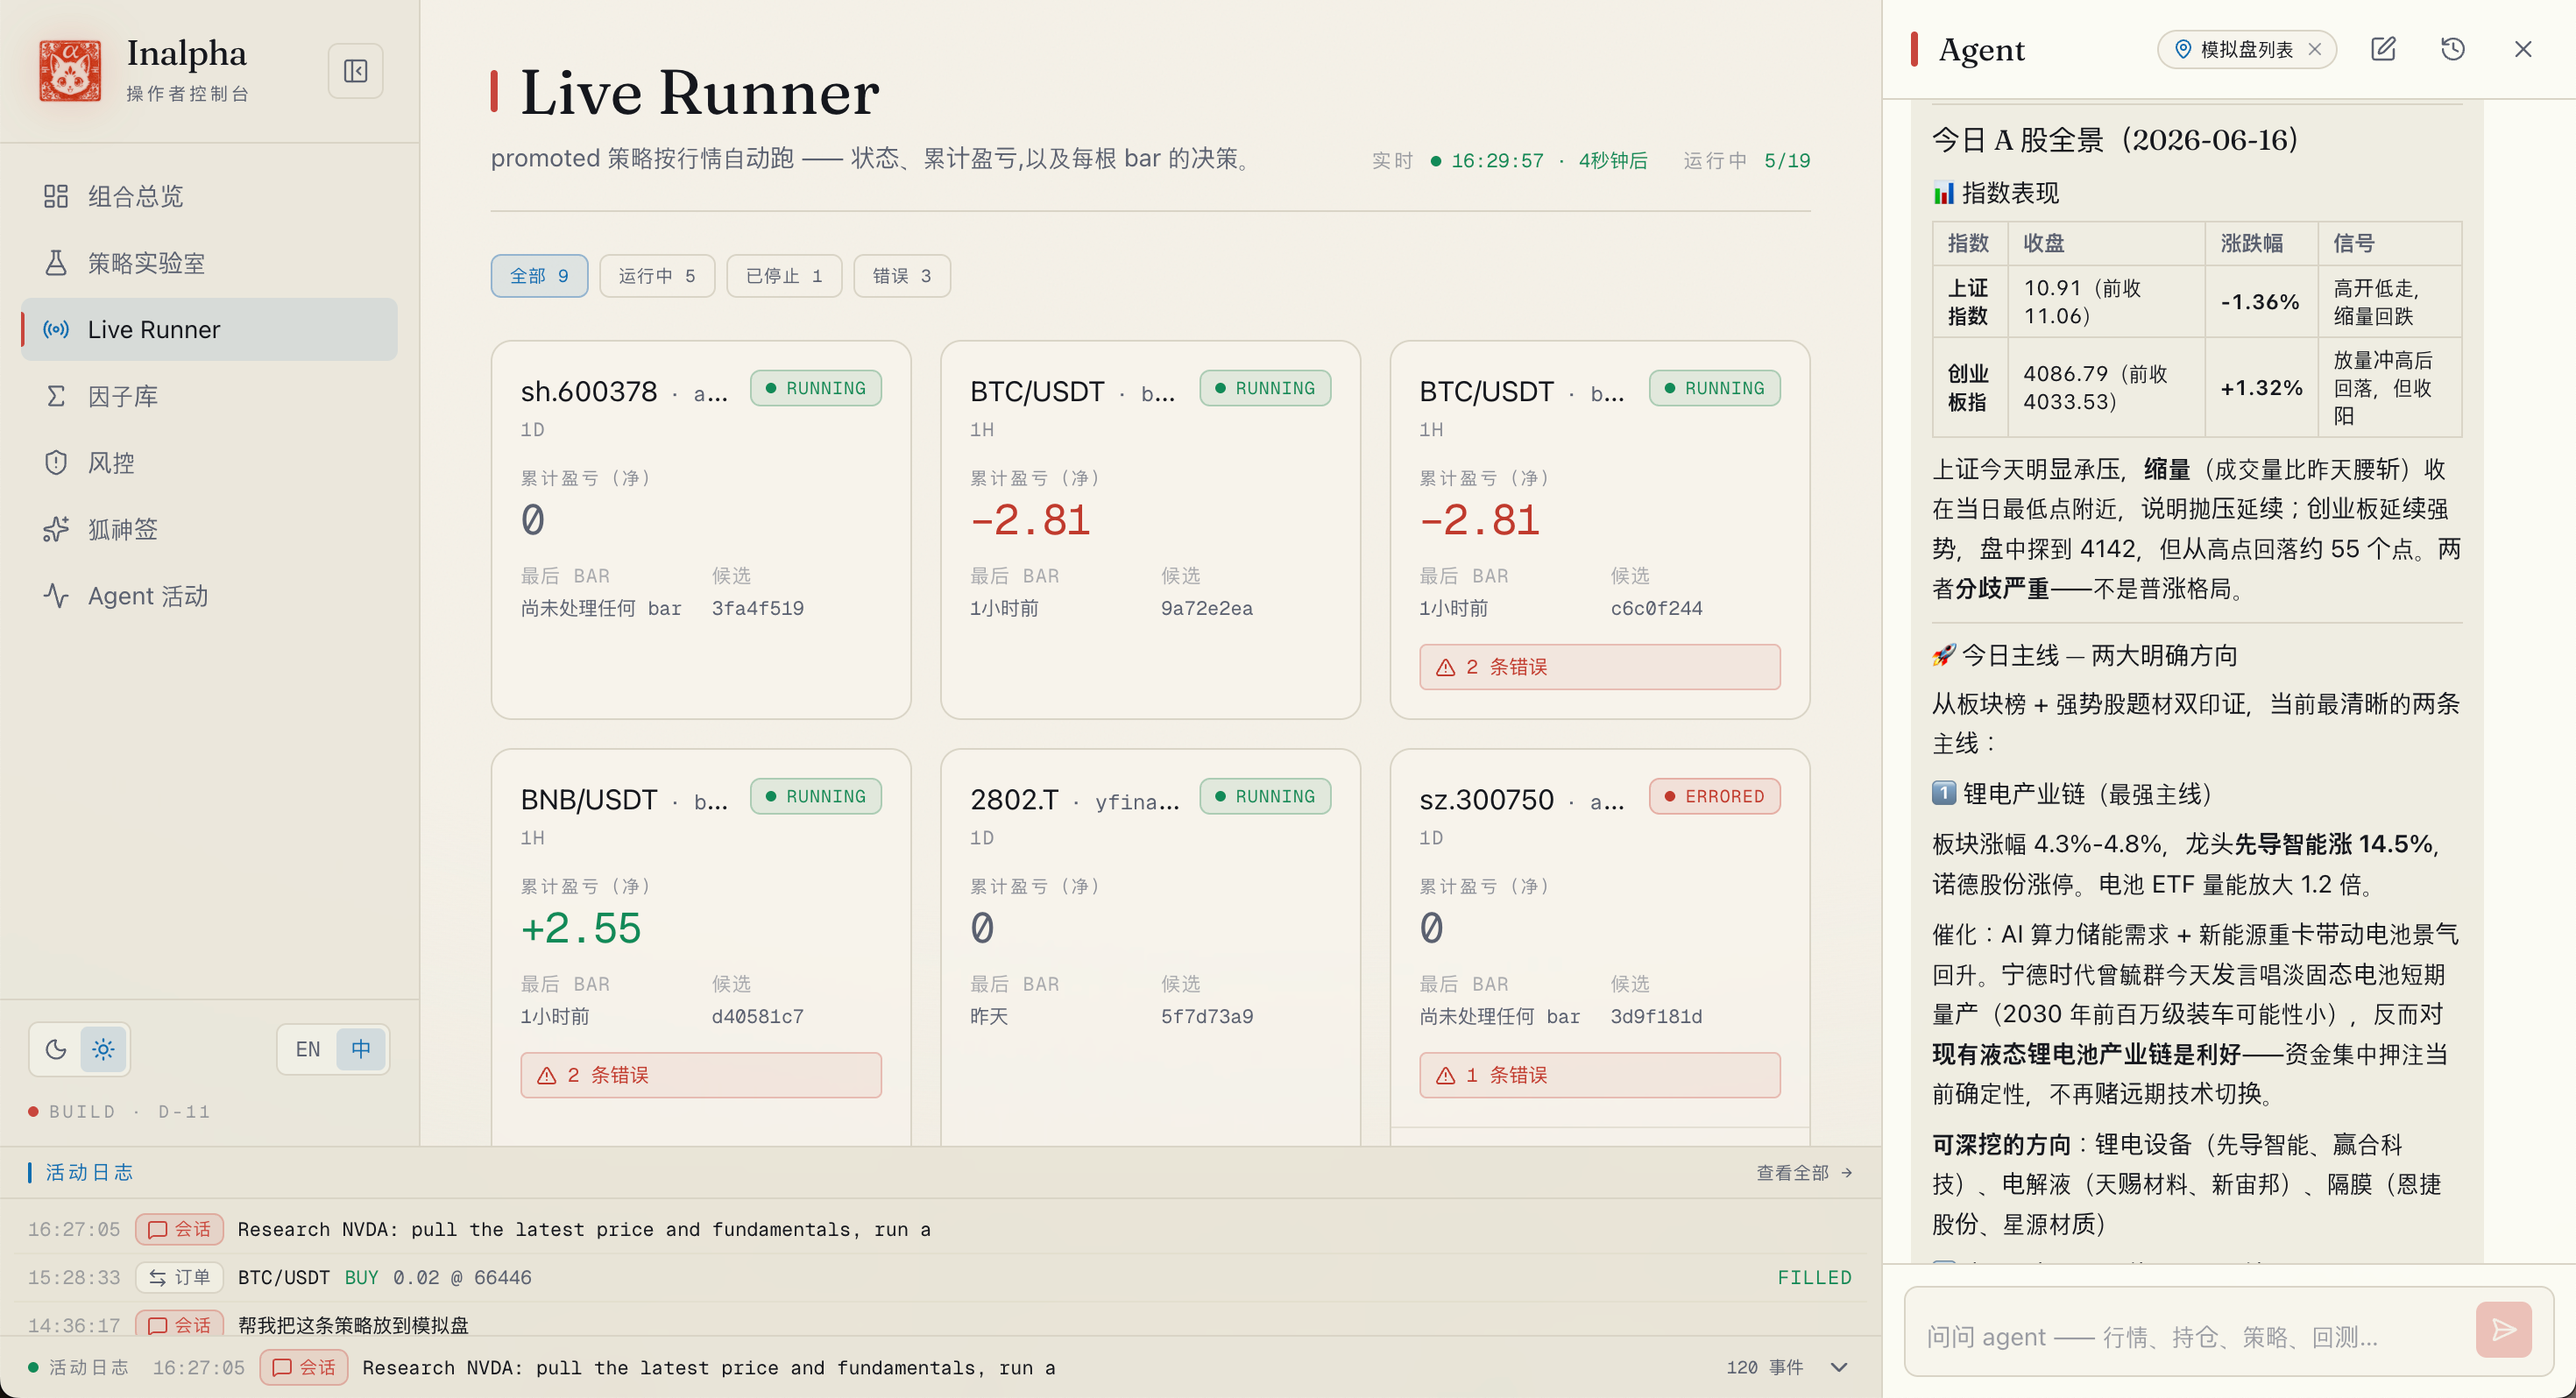Screen dimensions: 2576x1398
Task: Click 查看全部 activity log link
Action: 1804,1172
